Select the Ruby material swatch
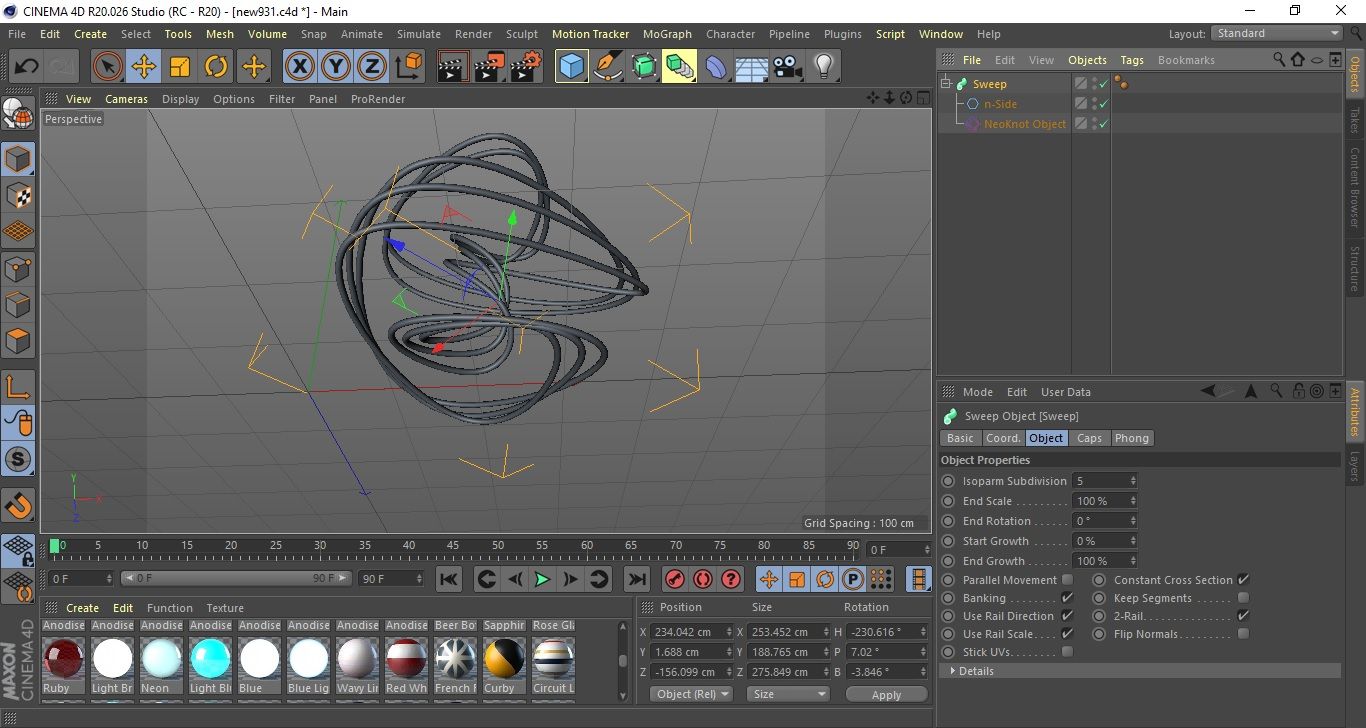Image resolution: width=1366 pixels, height=728 pixels. [63, 659]
